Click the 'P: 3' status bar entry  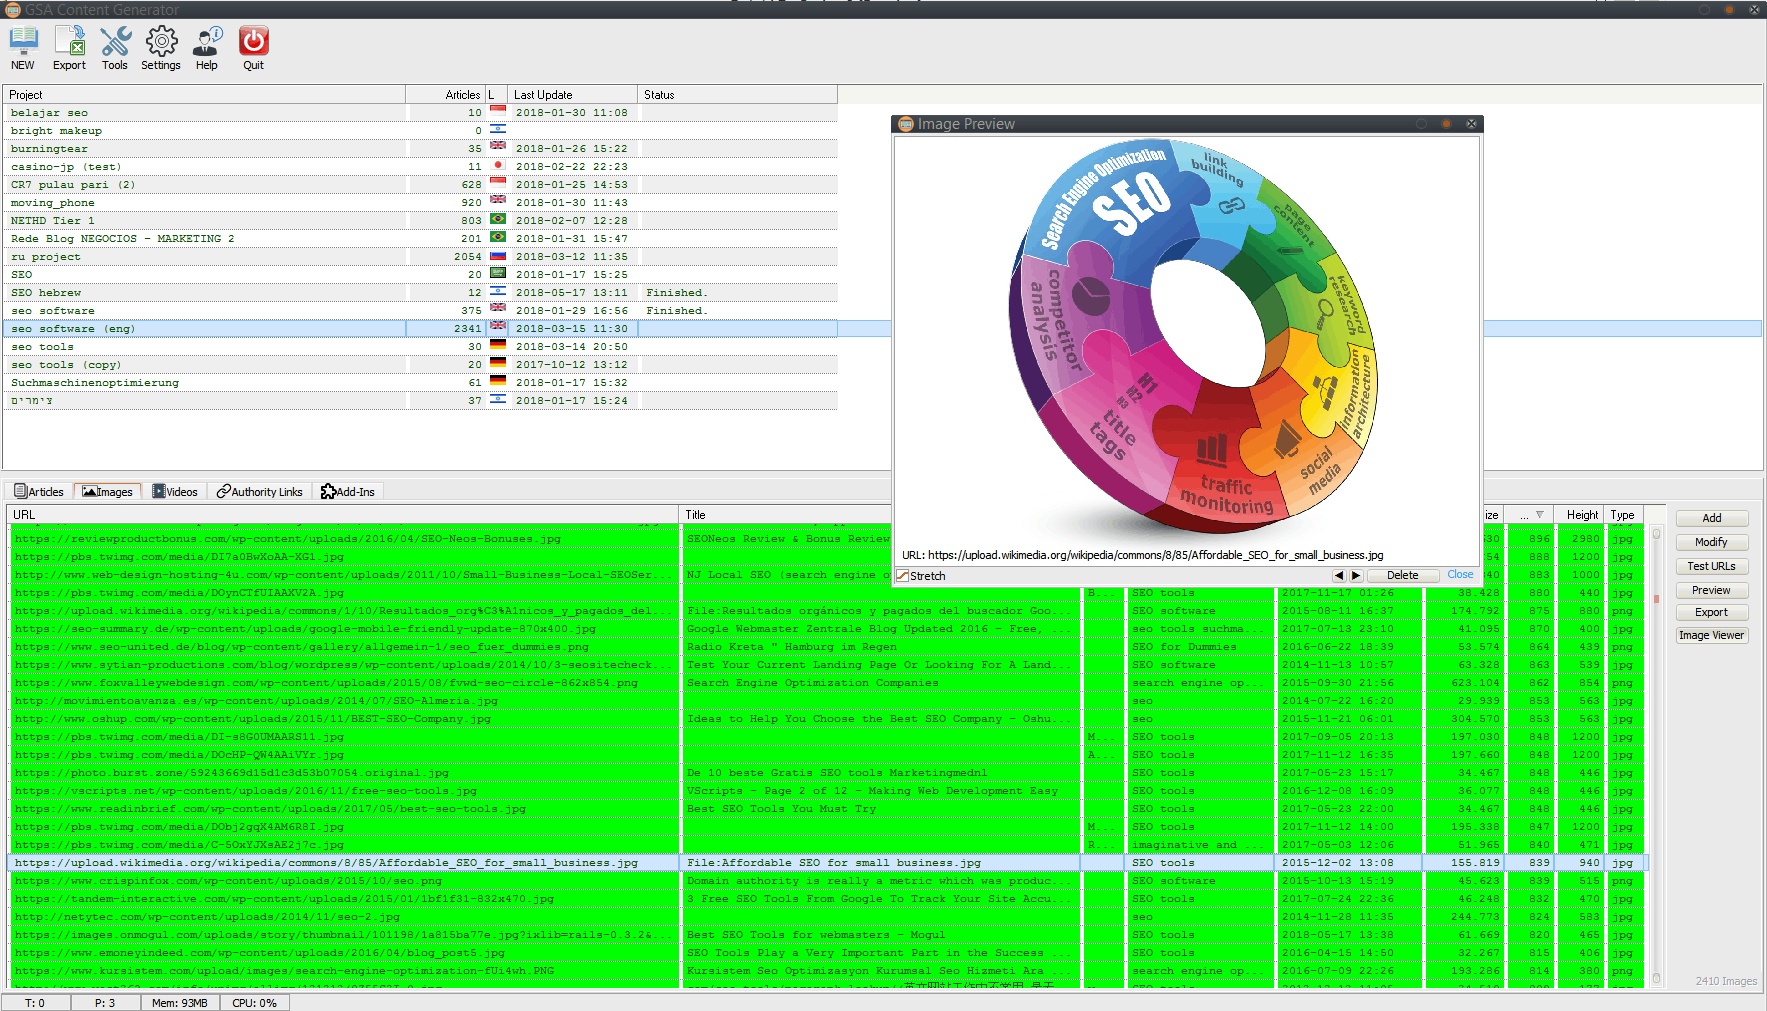click(x=105, y=1003)
